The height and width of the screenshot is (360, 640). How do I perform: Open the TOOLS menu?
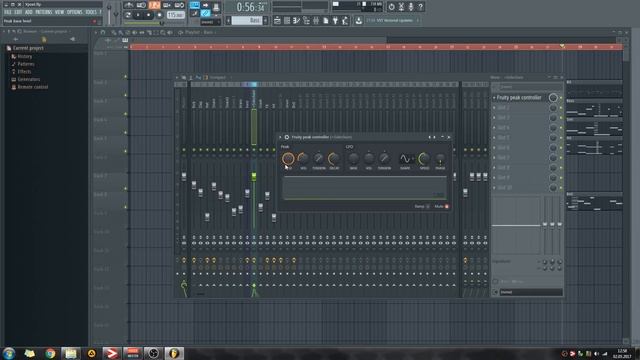point(91,13)
